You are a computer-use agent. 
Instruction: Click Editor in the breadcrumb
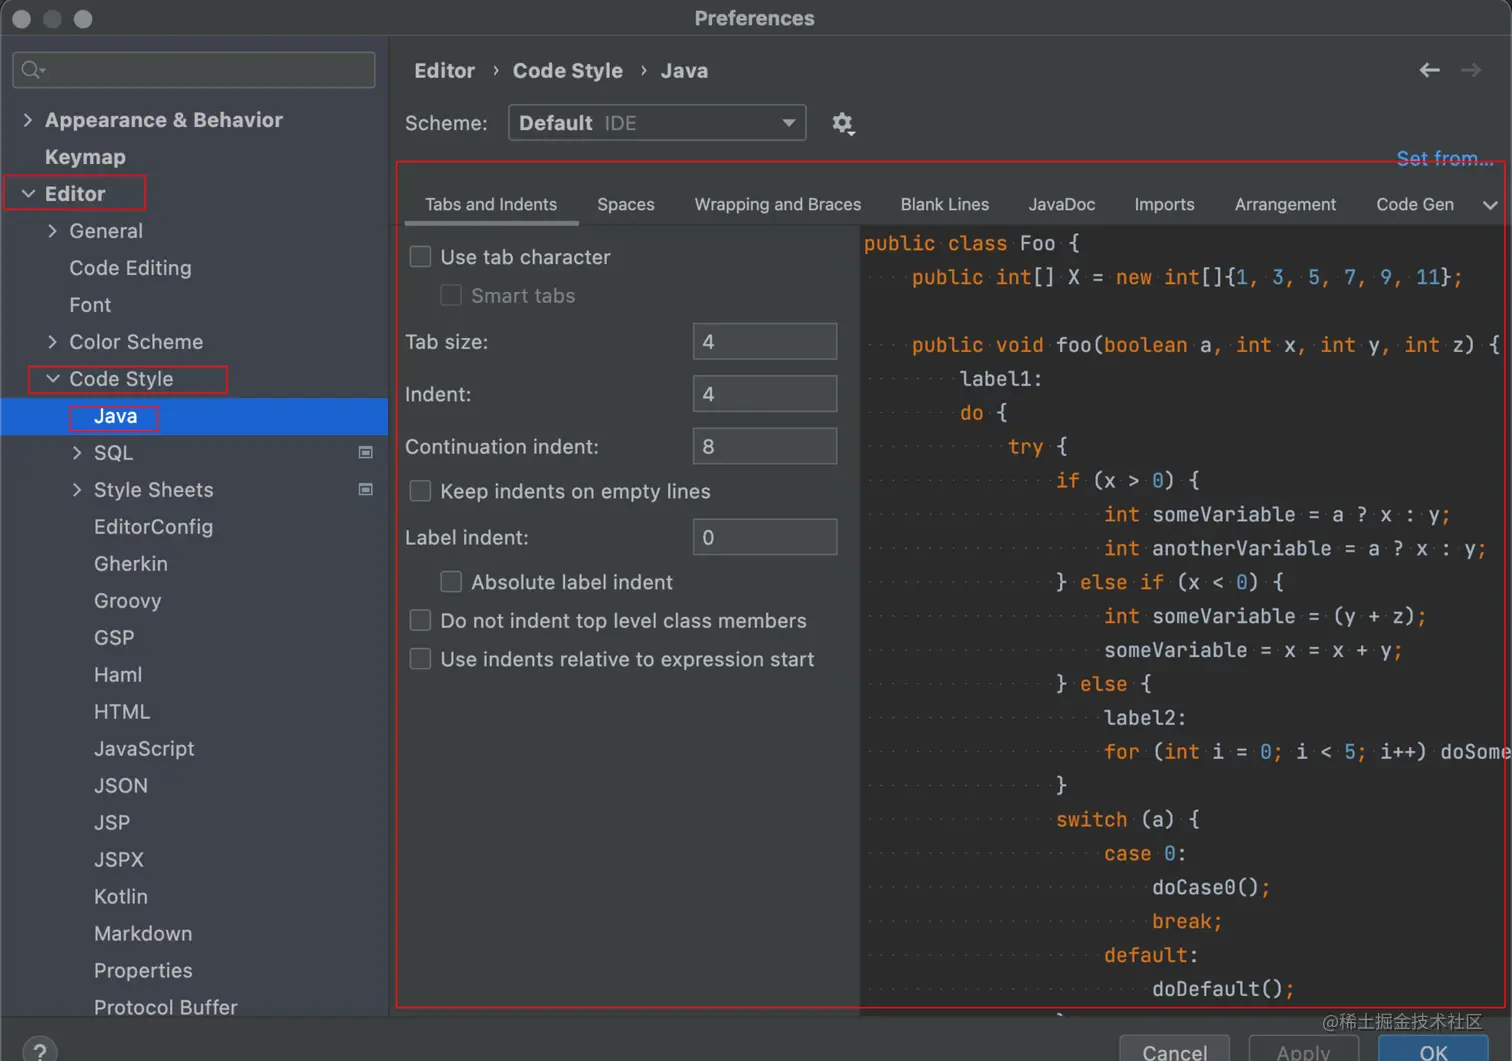click(x=445, y=71)
